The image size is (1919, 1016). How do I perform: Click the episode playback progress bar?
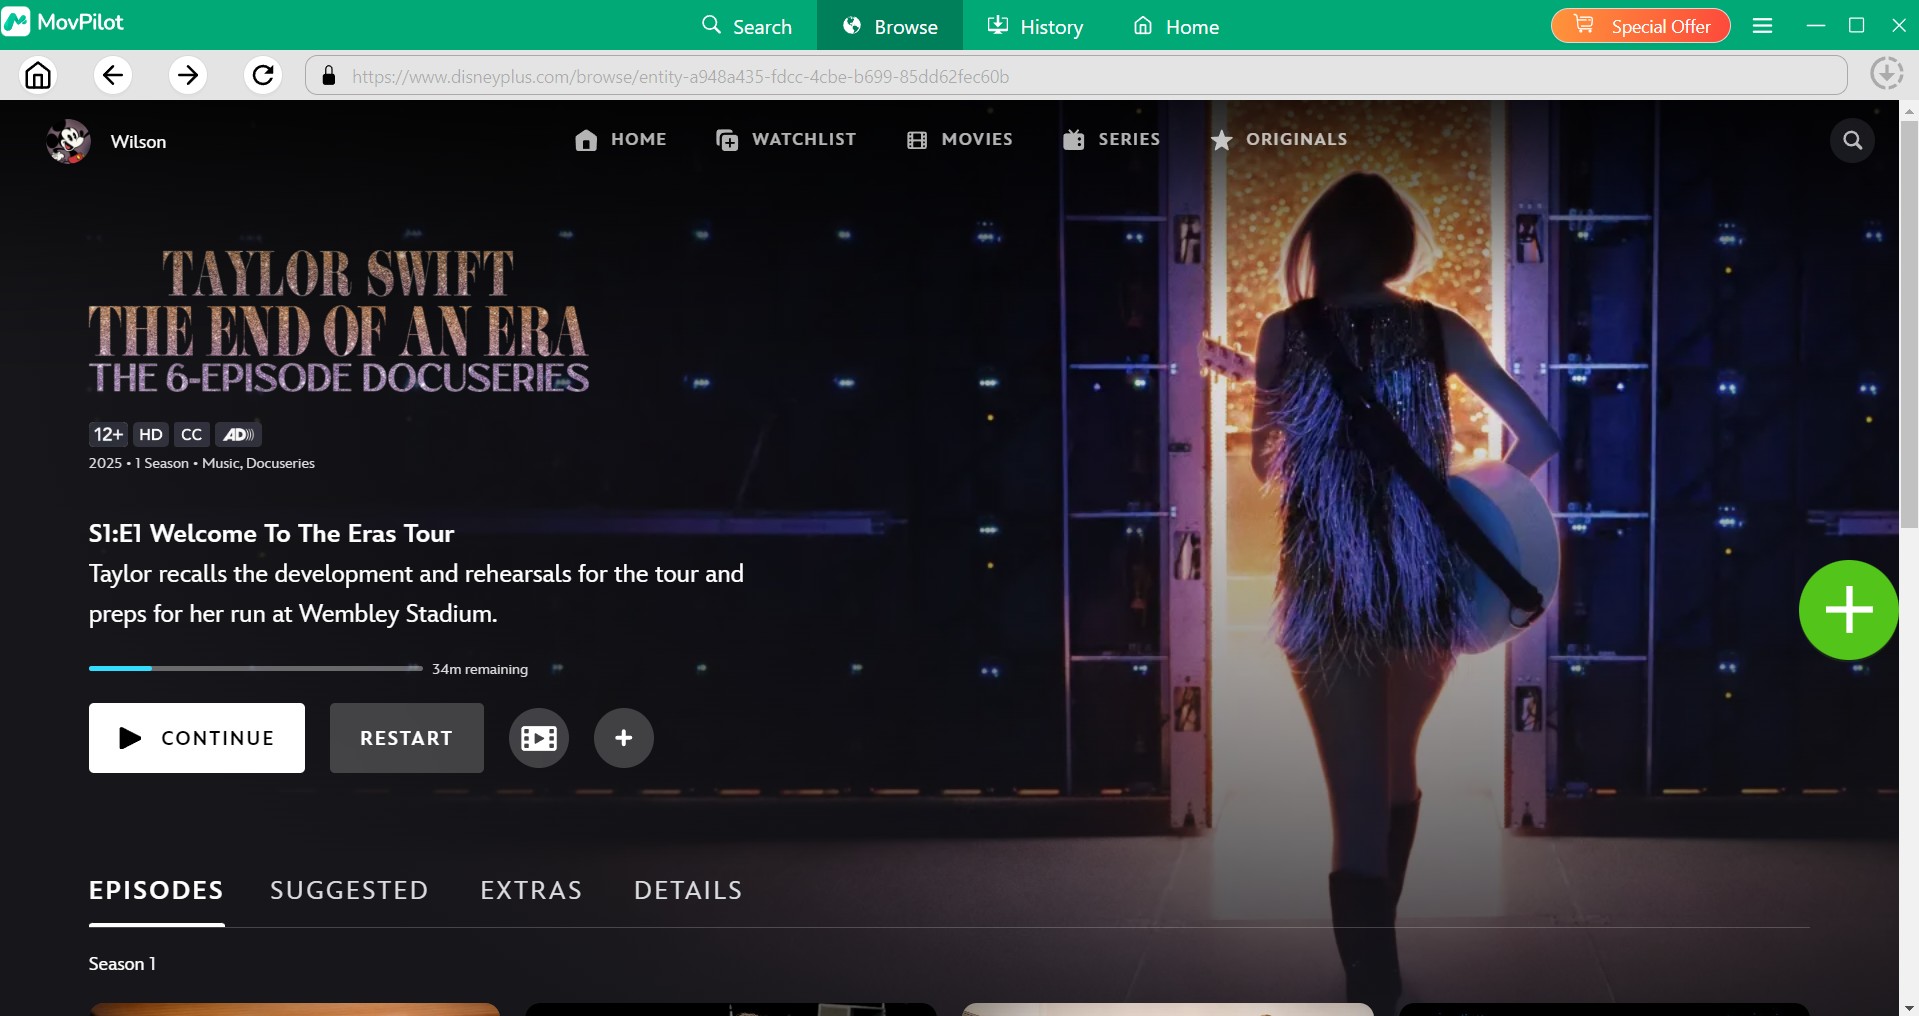(x=255, y=668)
